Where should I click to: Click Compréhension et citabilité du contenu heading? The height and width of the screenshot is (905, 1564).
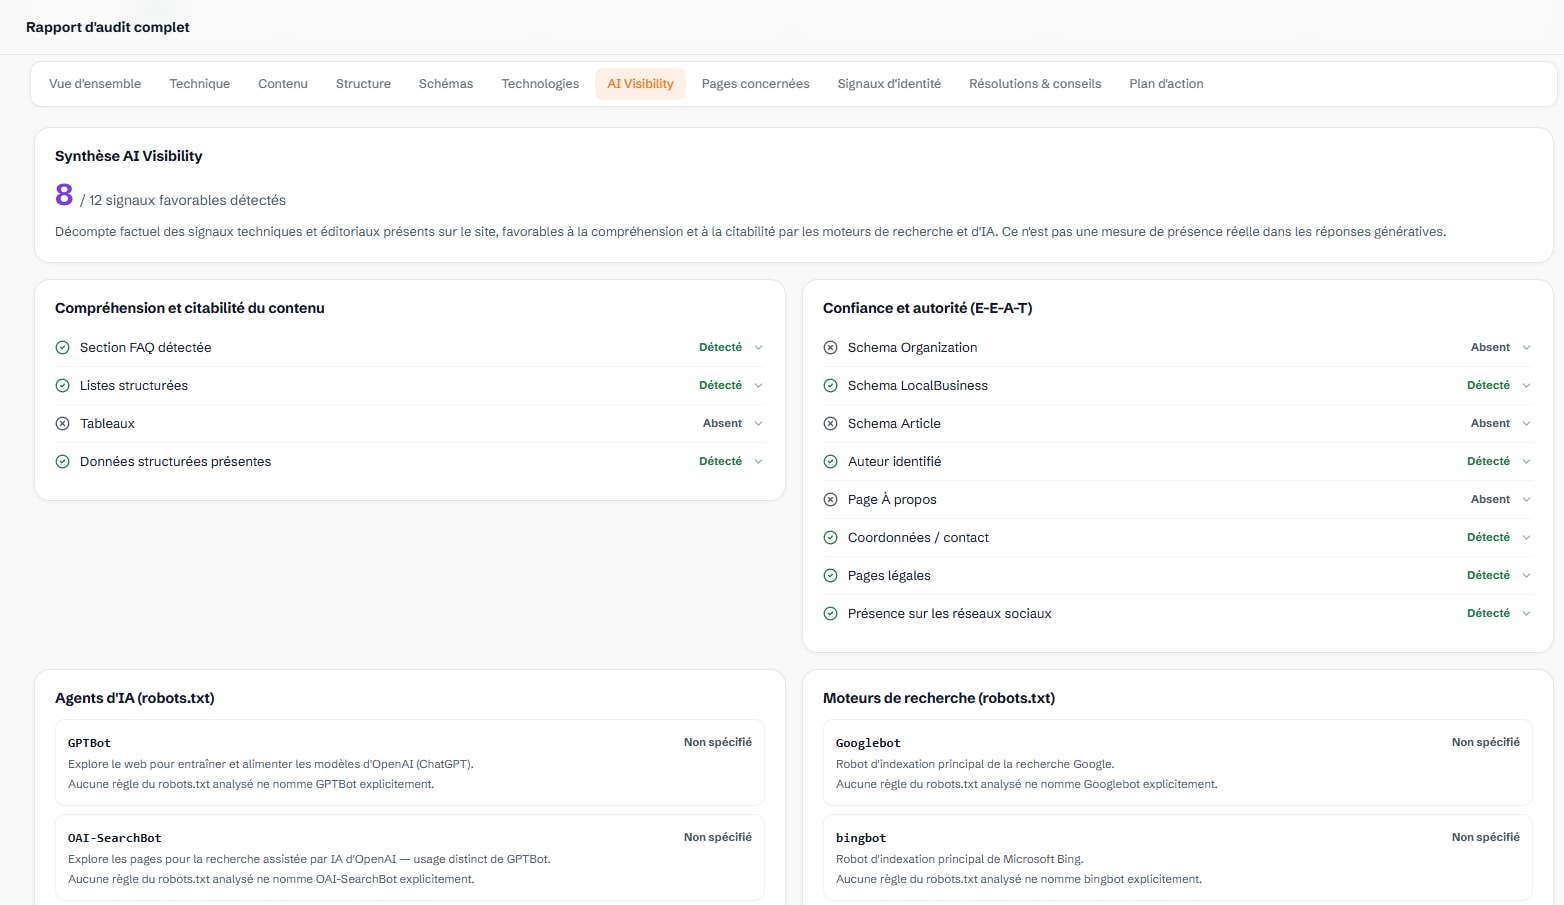coord(190,308)
